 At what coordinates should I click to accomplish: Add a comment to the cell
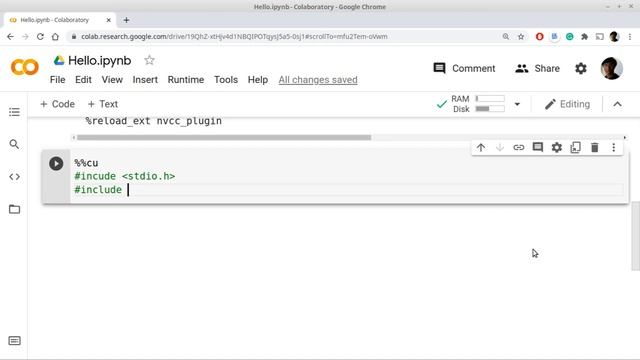coord(538,148)
